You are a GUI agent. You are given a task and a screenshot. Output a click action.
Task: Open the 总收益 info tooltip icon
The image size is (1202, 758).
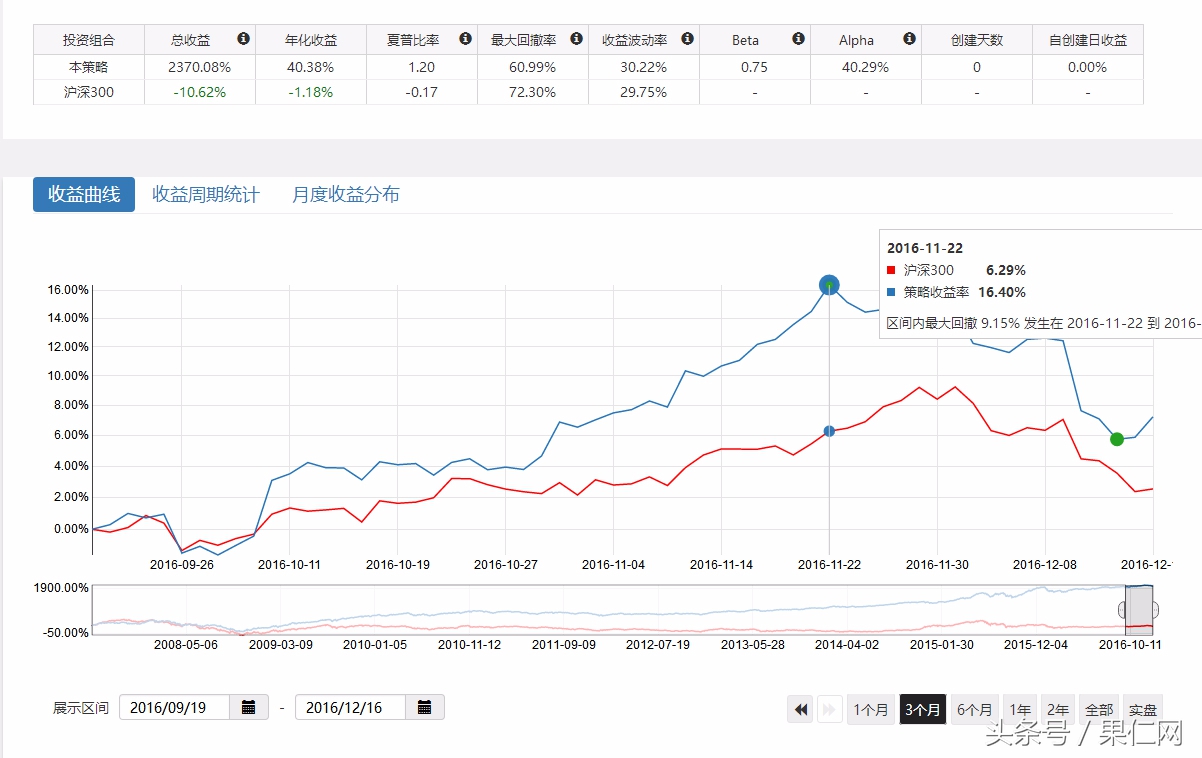(241, 39)
